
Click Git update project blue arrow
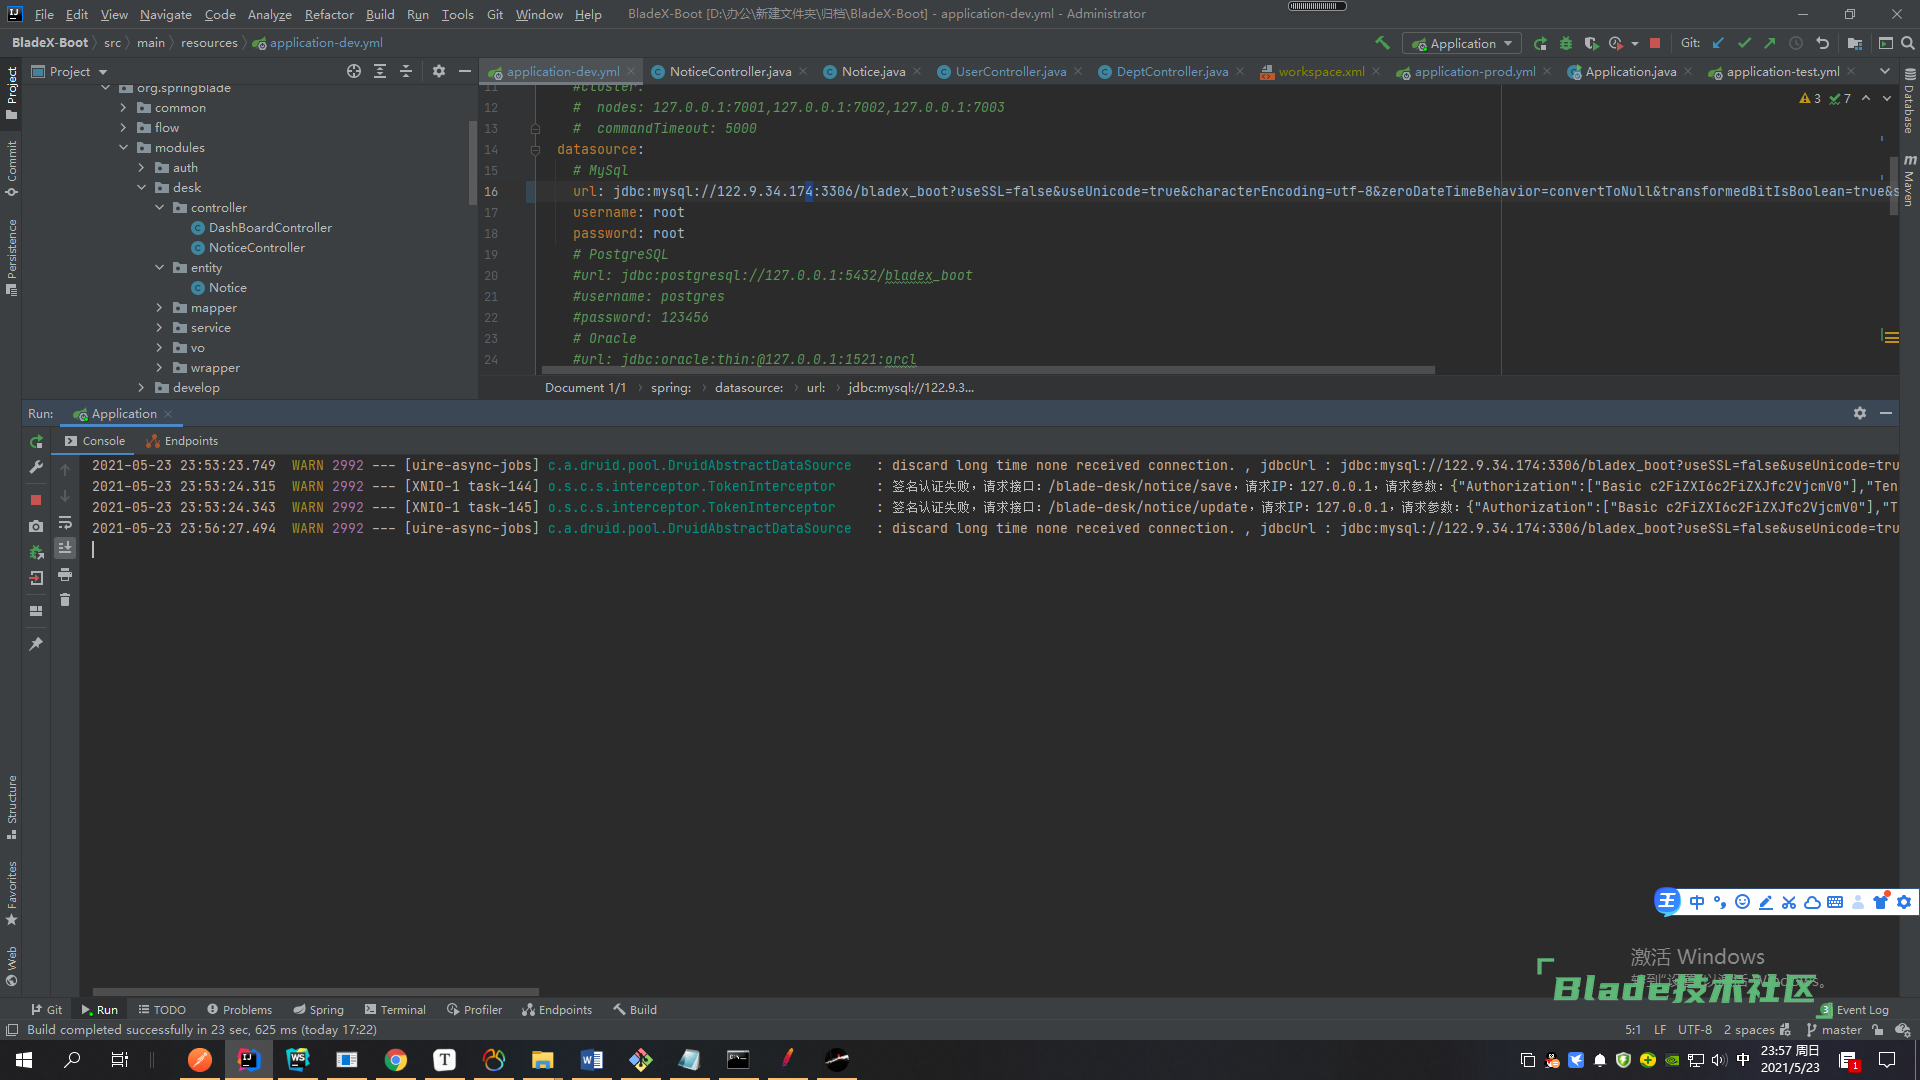click(1718, 43)
